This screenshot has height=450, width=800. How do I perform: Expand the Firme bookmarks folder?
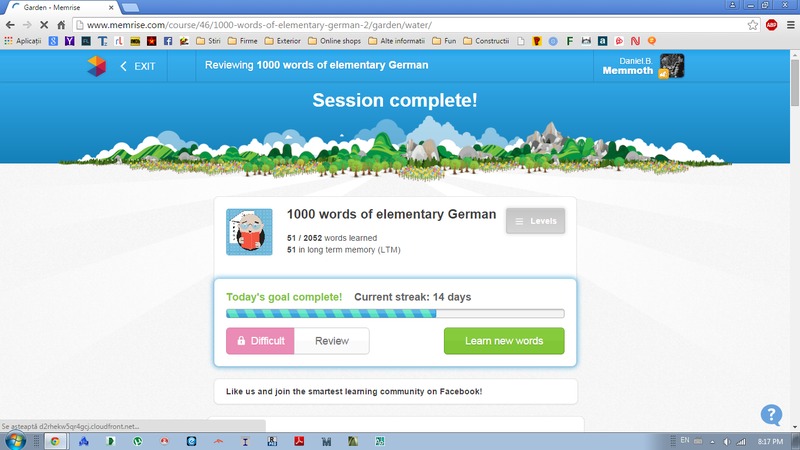click(242, 41)
